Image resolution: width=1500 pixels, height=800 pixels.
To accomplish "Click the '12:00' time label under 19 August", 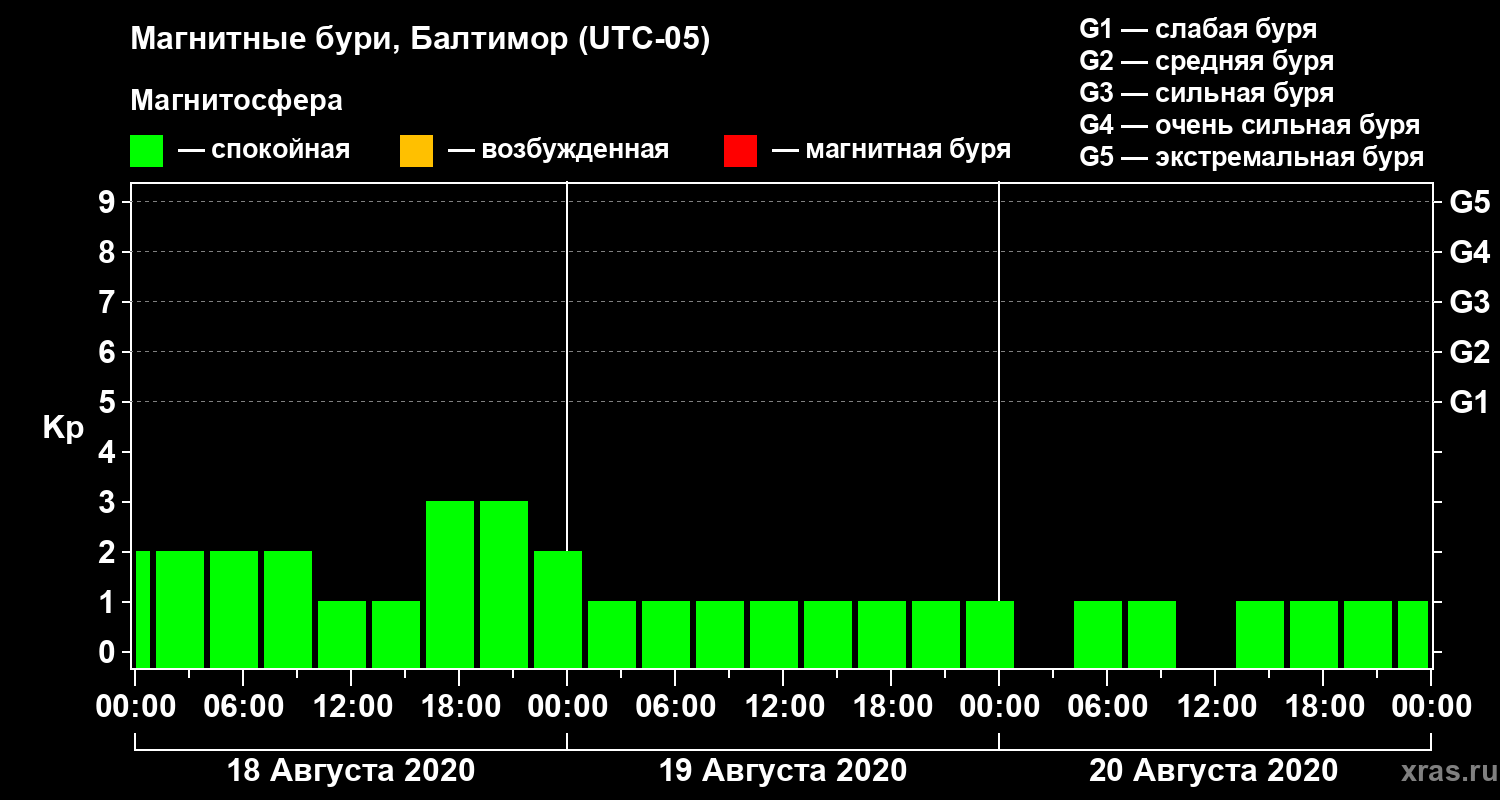I will 783,706.
